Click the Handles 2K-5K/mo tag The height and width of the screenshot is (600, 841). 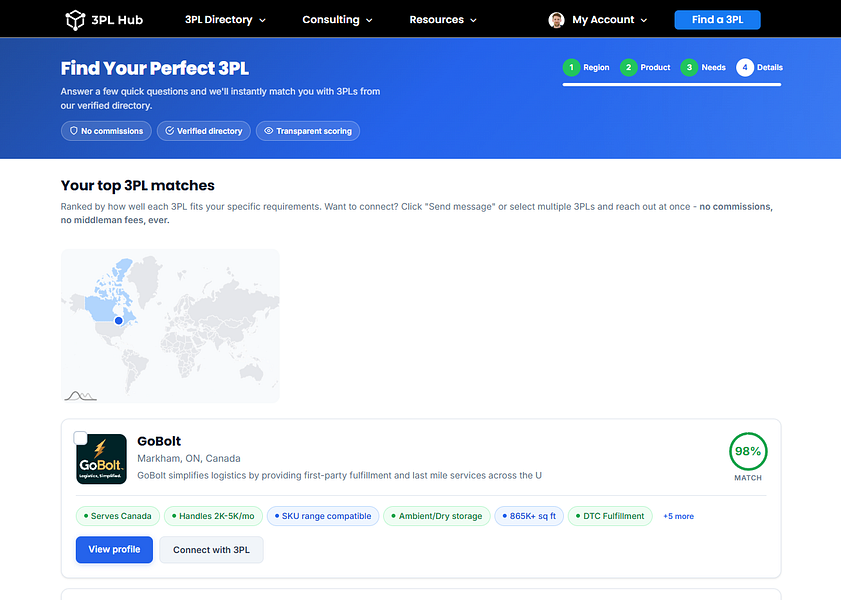[213, 516]
